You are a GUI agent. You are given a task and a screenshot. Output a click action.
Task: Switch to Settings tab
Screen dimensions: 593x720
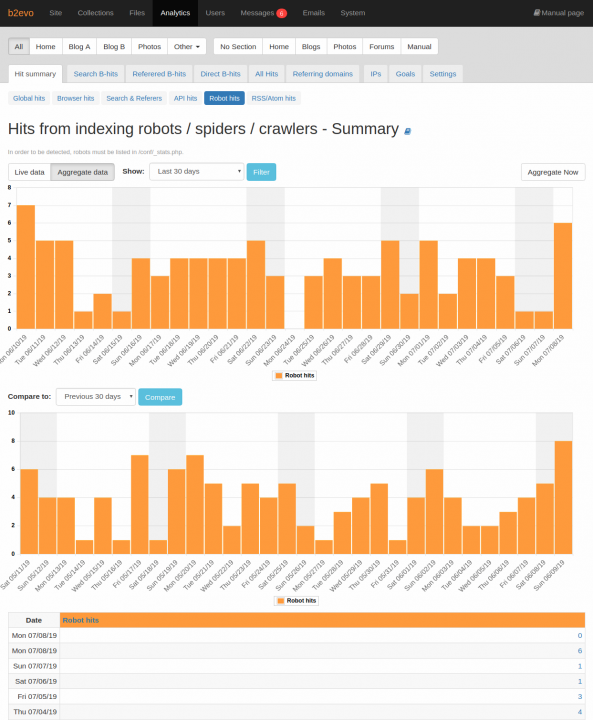click(443, 74)
